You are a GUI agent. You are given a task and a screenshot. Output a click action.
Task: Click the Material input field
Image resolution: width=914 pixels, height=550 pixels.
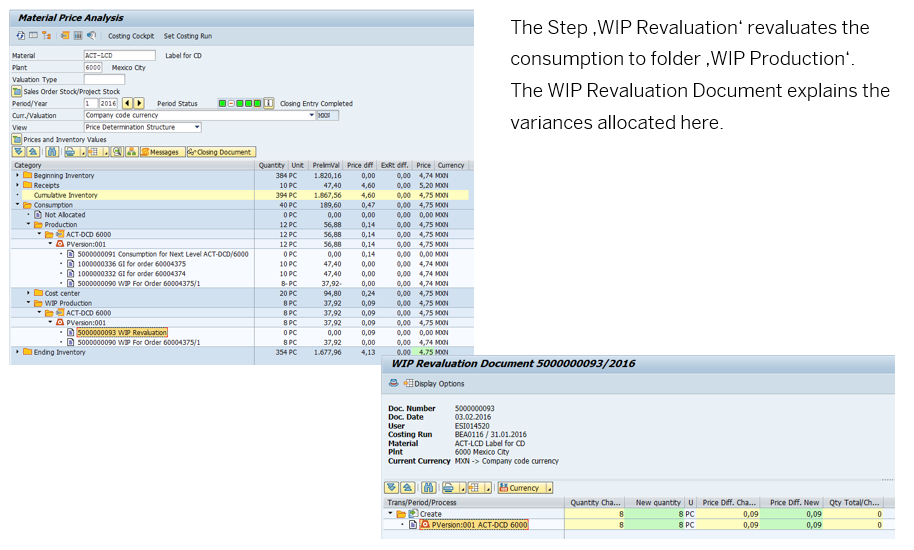point(119,55)
